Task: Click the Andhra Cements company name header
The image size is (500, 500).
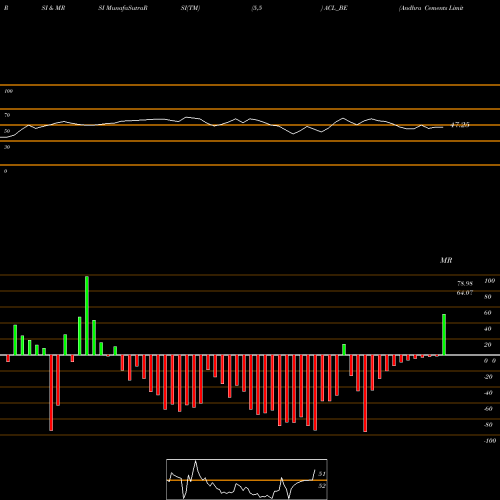Action: [431, 8]
